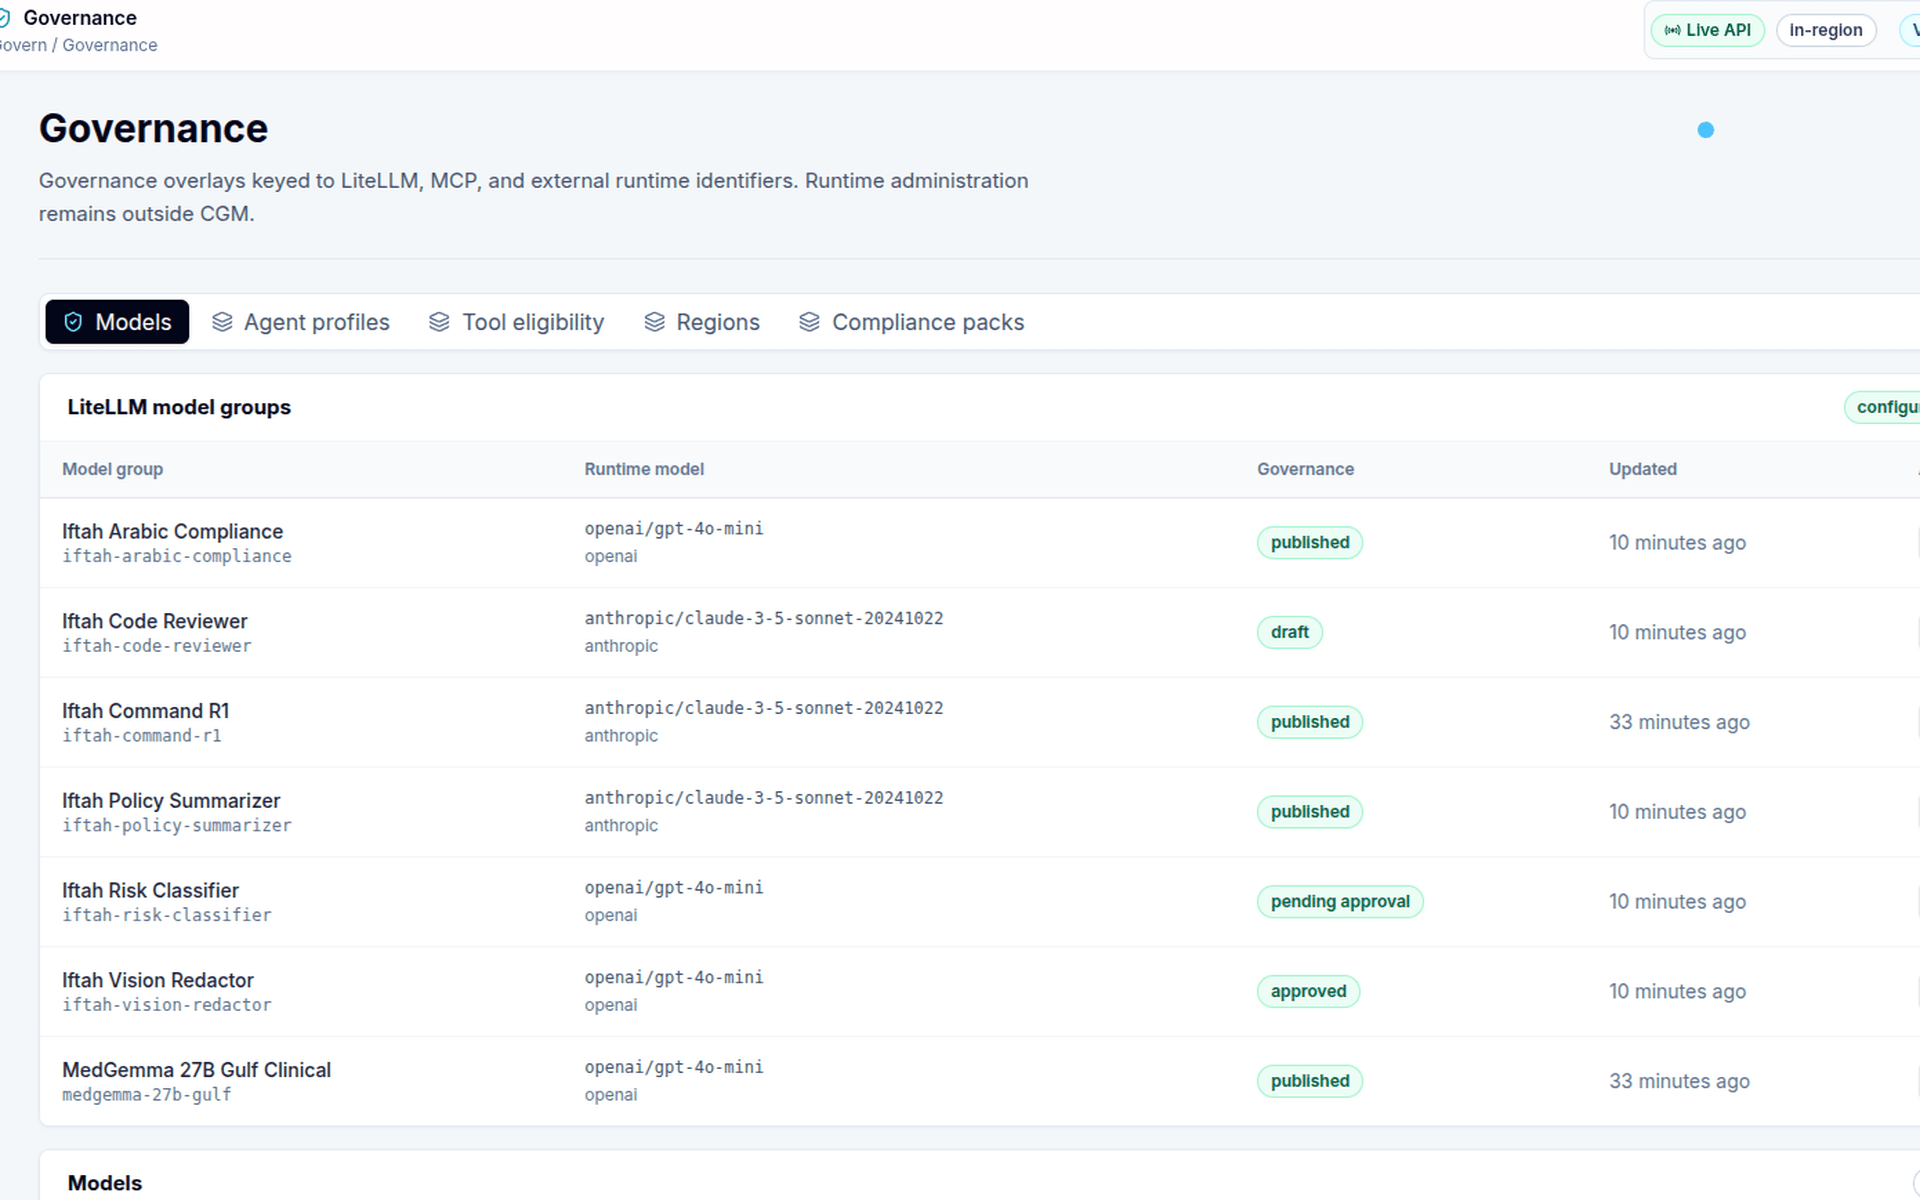Image resolution: width=1920 pixels, height=1200 pixels.
Task: Click runtime model of Iftah Code Reviewer
Action: click(x=764, y=619)
